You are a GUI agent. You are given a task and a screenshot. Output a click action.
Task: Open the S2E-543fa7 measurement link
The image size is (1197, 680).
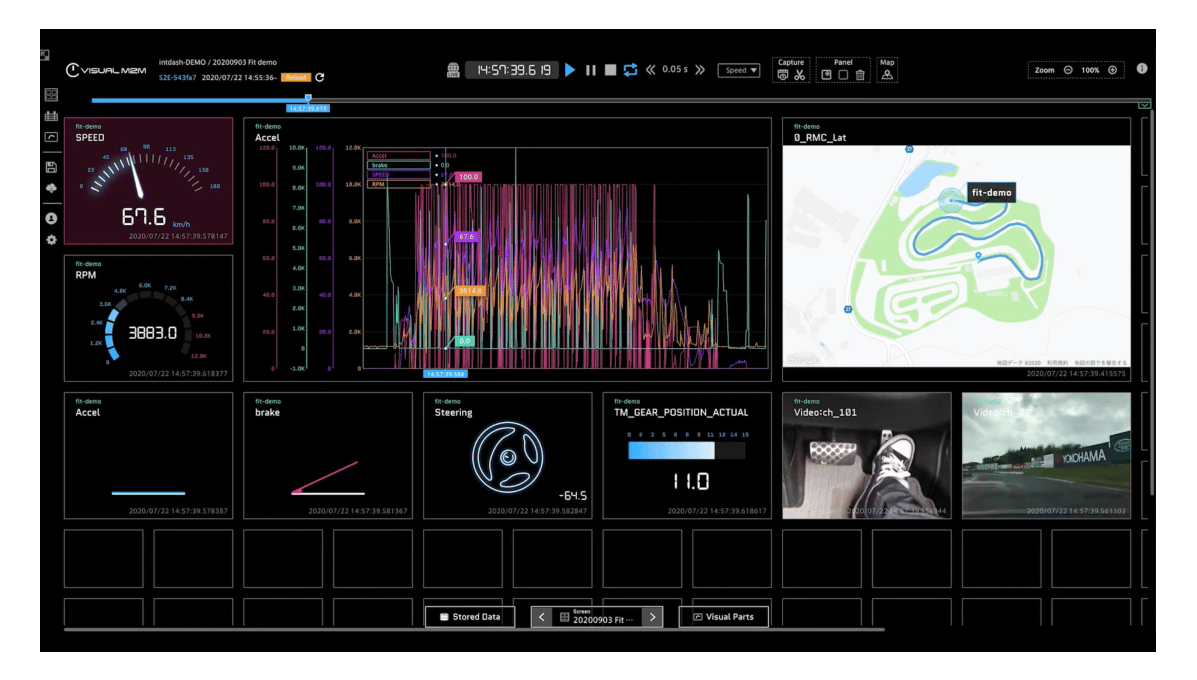178,78
